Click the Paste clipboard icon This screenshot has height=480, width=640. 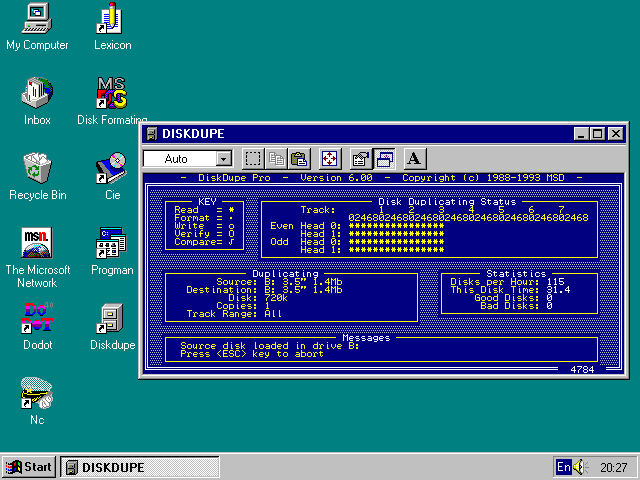coord(298,159)
